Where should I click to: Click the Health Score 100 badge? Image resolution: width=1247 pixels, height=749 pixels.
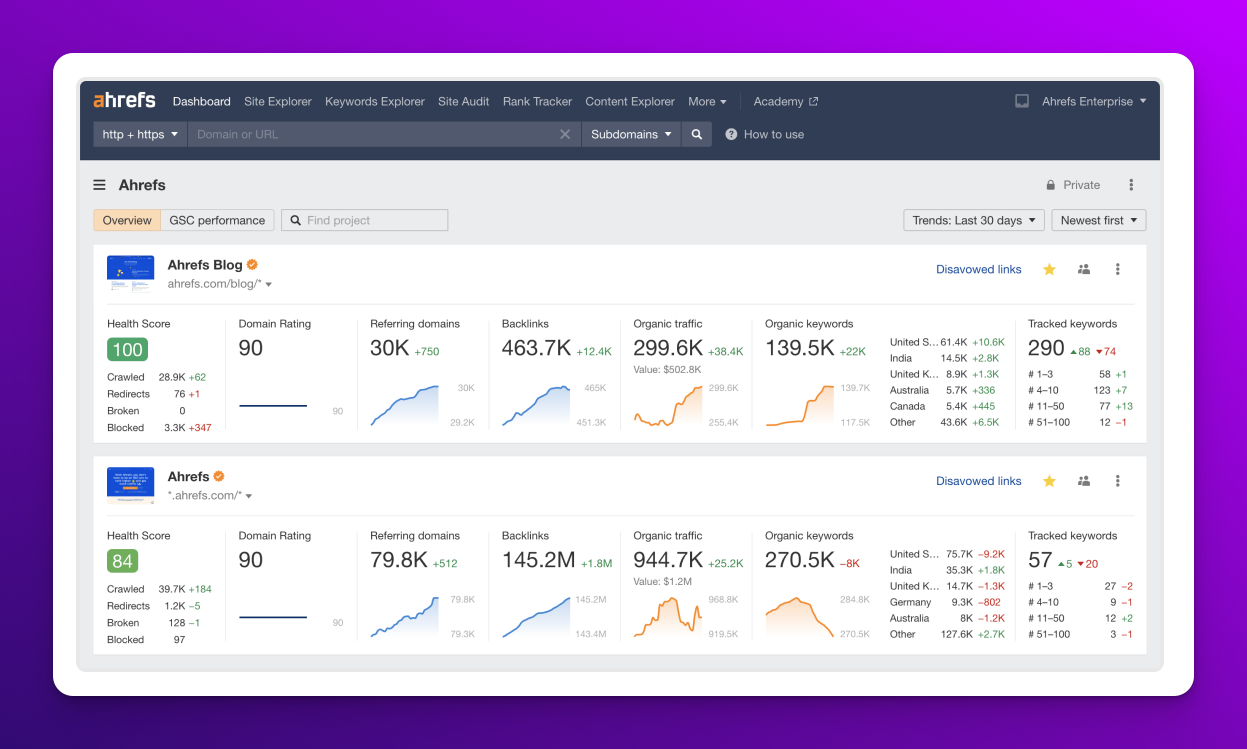[x=127, y=349]
